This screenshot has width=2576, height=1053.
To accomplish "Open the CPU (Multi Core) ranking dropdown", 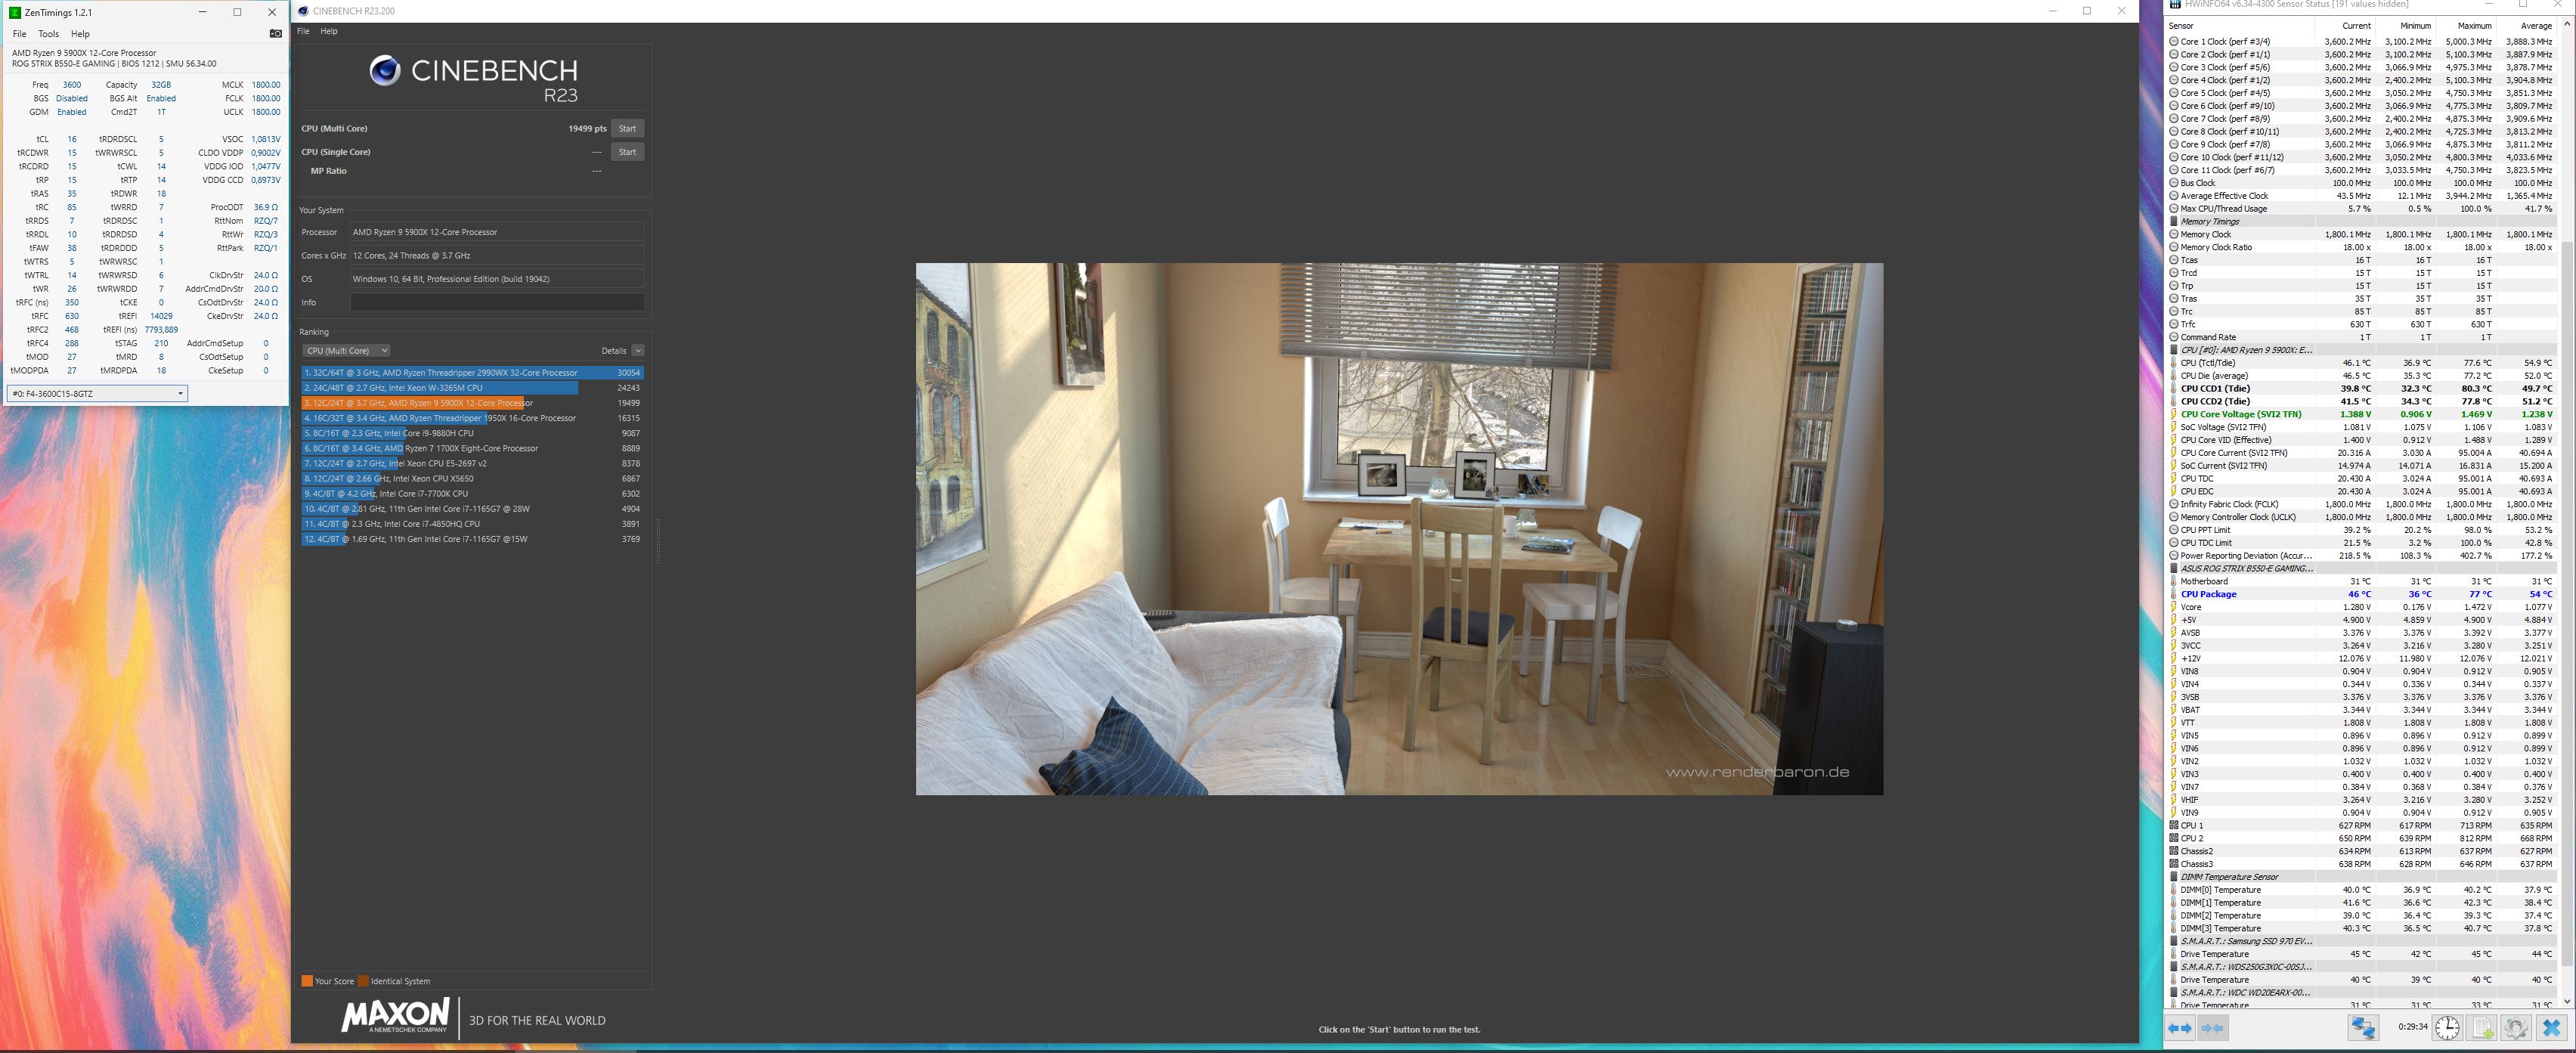I will pyautogui.click(x=346, y=351).
